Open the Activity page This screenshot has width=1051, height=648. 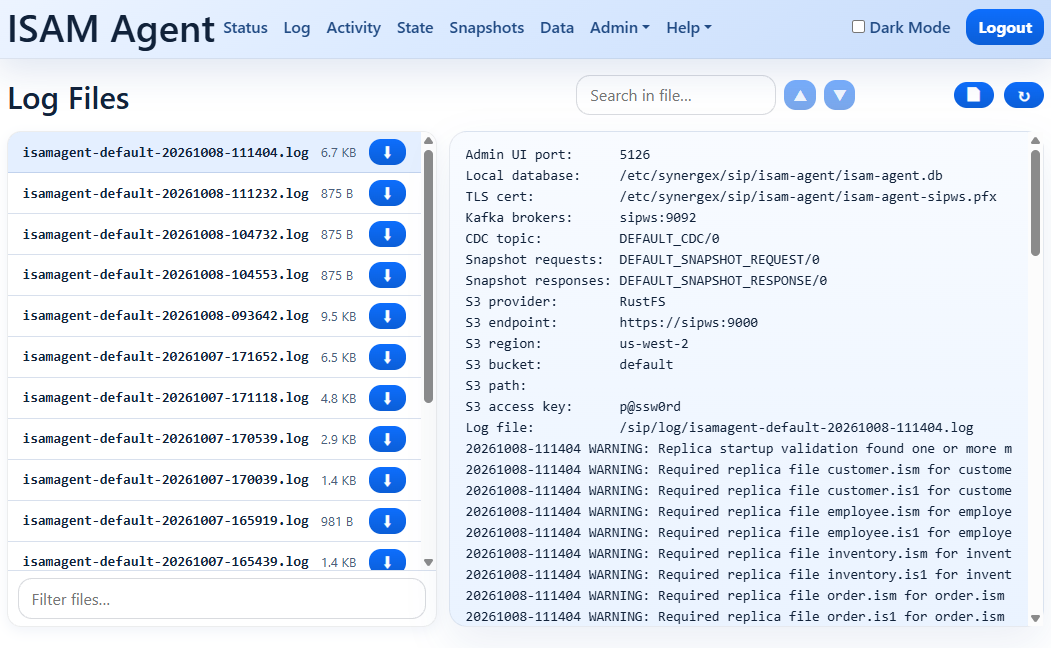[x=353, y=27]
